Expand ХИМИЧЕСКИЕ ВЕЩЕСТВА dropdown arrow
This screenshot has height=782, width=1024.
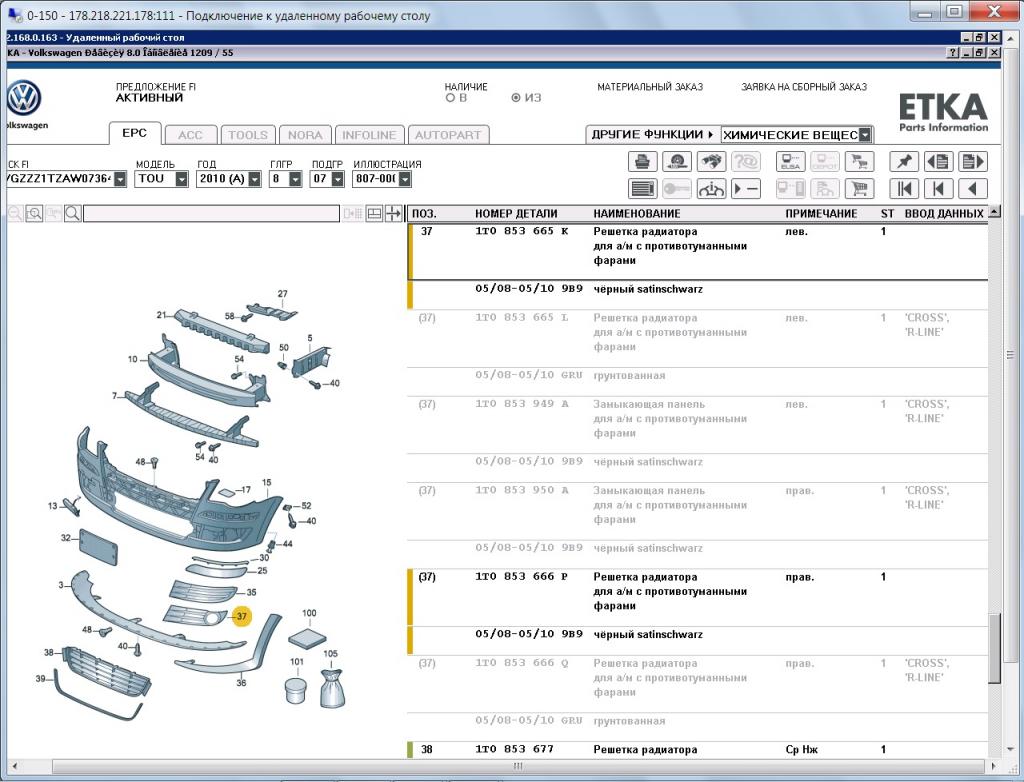[865, 135]
